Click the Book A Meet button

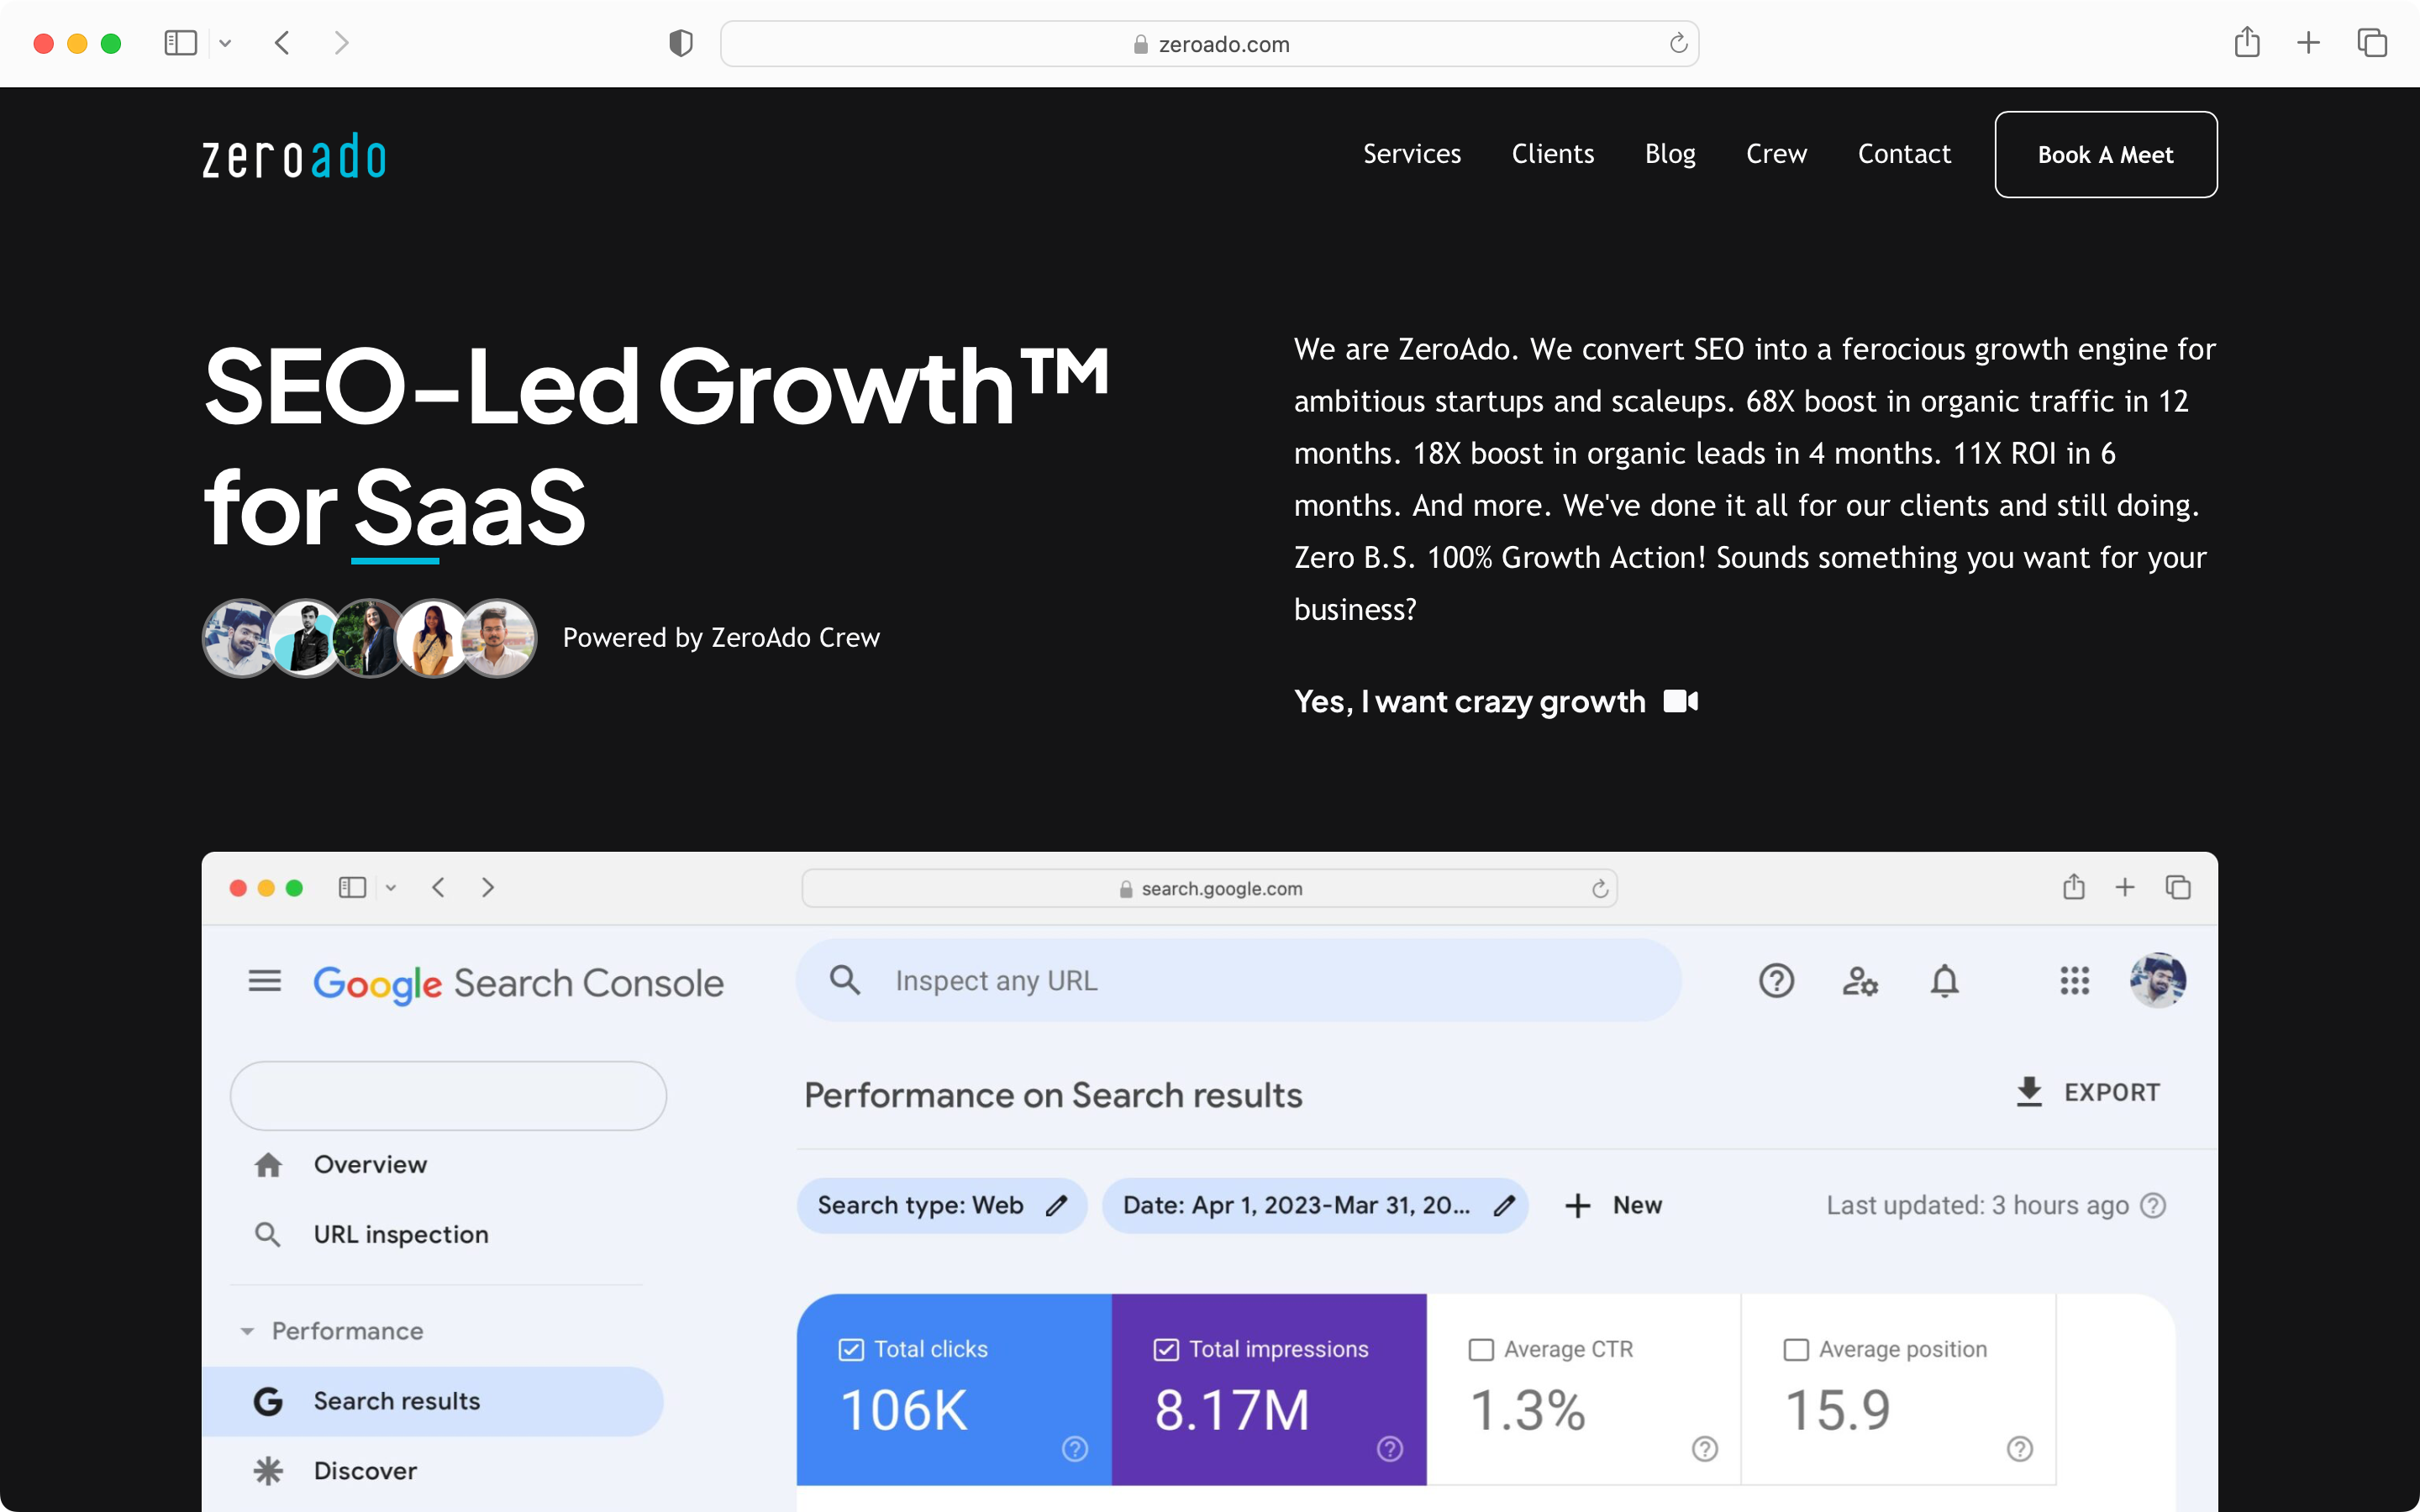(x=2107, y=153)
